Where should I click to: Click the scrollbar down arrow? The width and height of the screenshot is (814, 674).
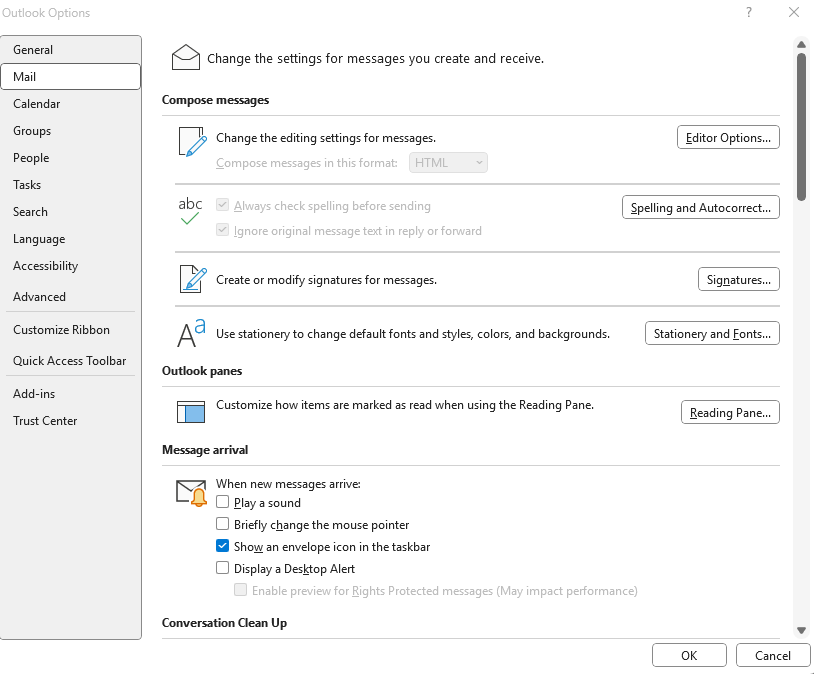[801, 630]
